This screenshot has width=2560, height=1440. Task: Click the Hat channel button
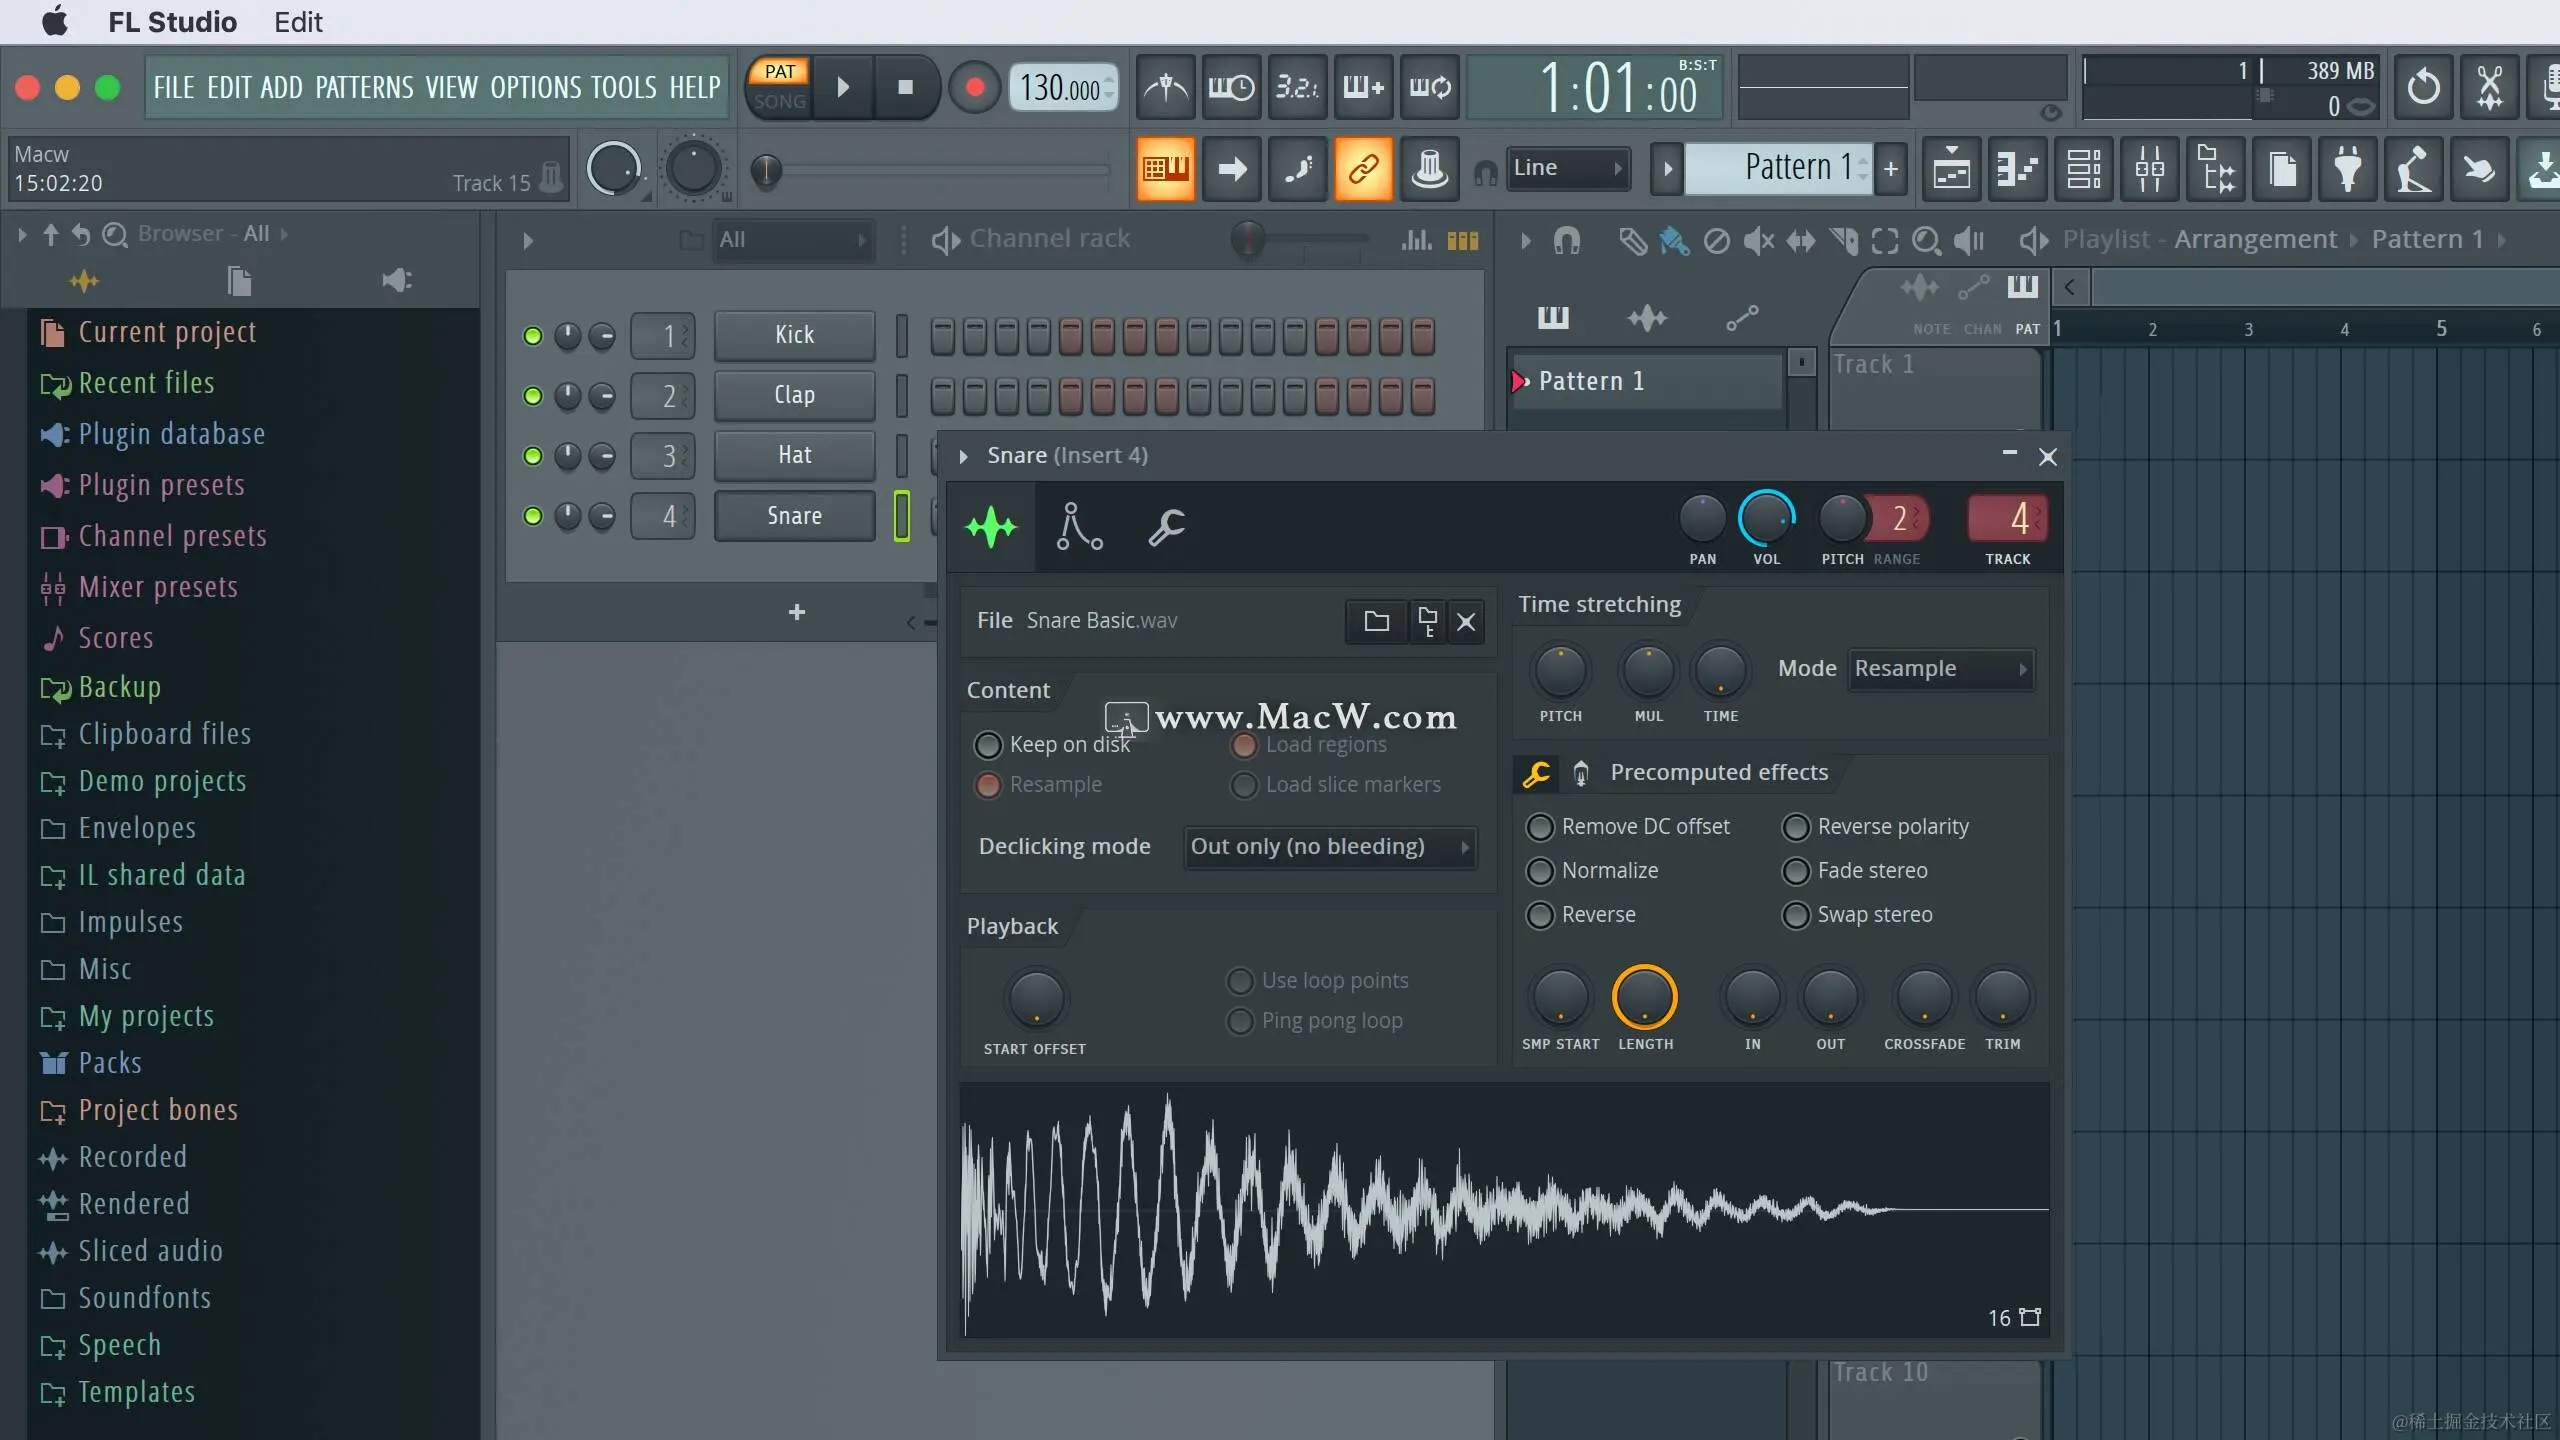(x=794, y=456)
